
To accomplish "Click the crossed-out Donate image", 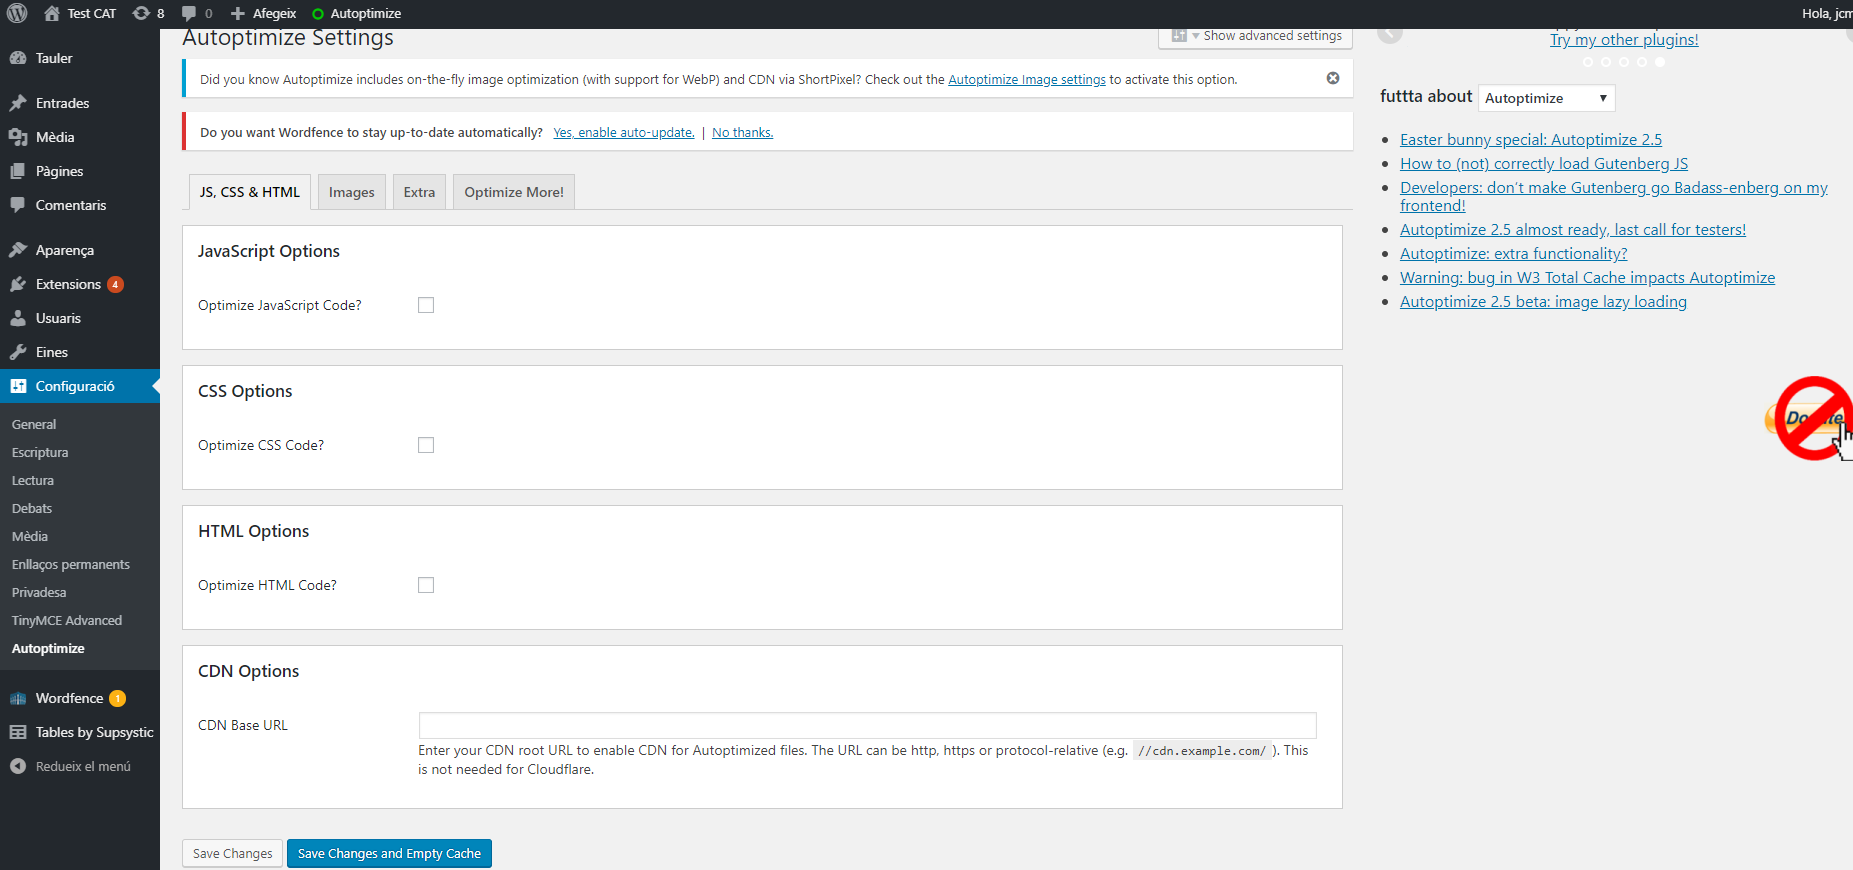I will tap(1811, 418).
